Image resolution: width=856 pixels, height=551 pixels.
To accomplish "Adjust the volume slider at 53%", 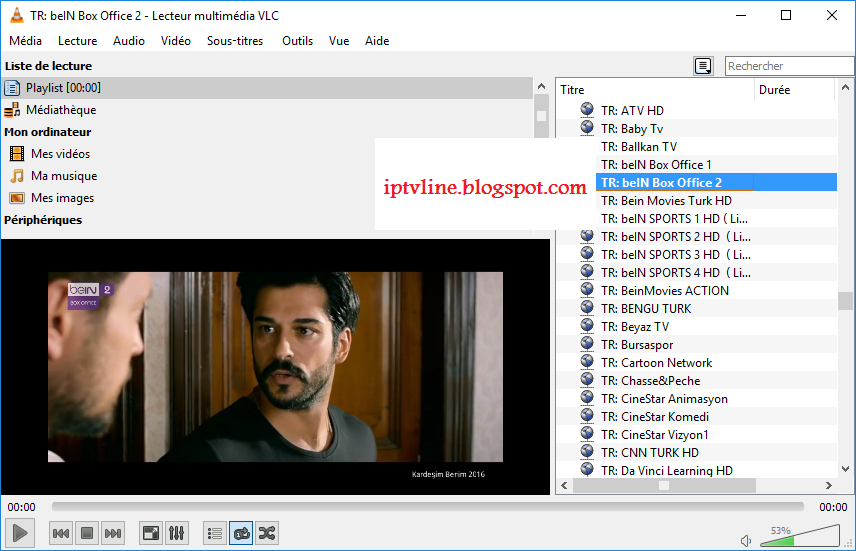I will [799, 536].
